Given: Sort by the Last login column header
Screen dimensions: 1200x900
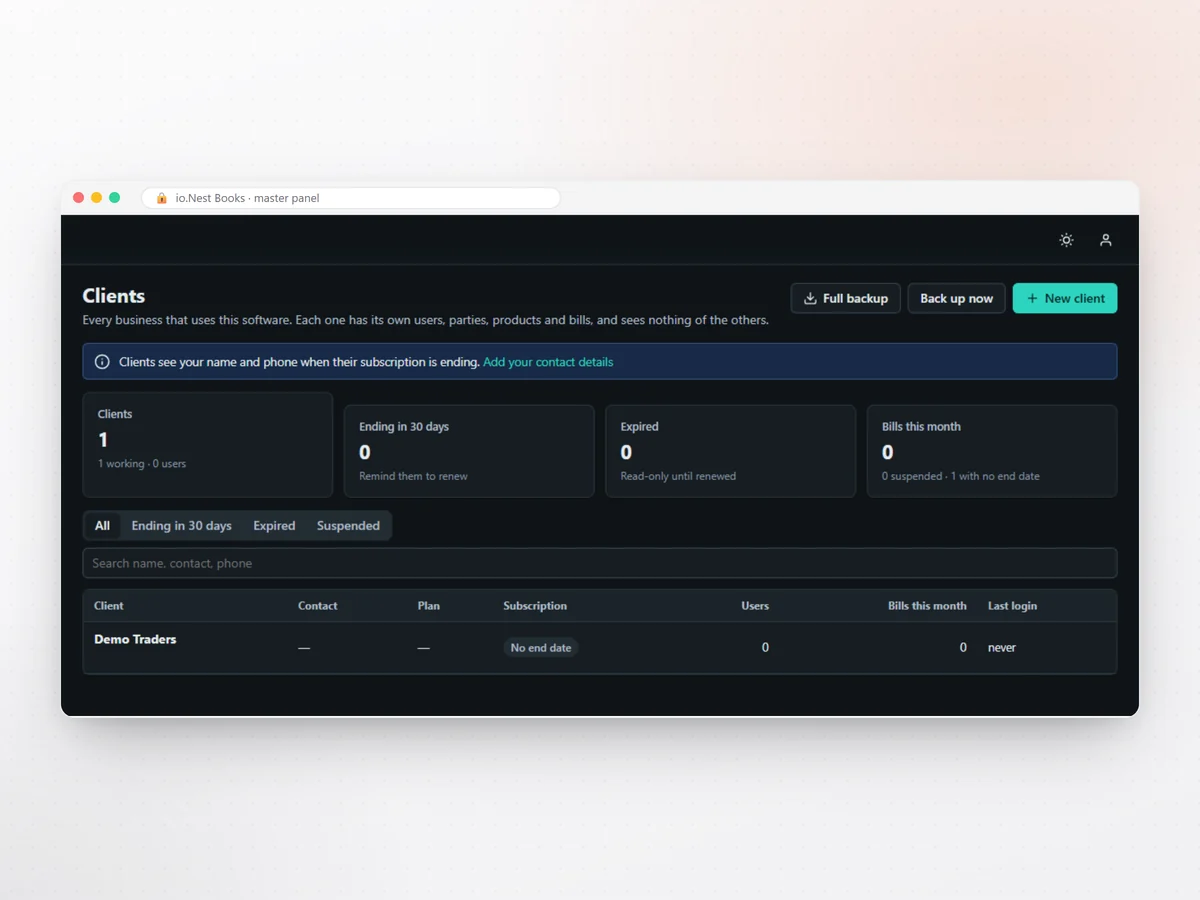Looking at the screenshot, I should (1012, 606).
